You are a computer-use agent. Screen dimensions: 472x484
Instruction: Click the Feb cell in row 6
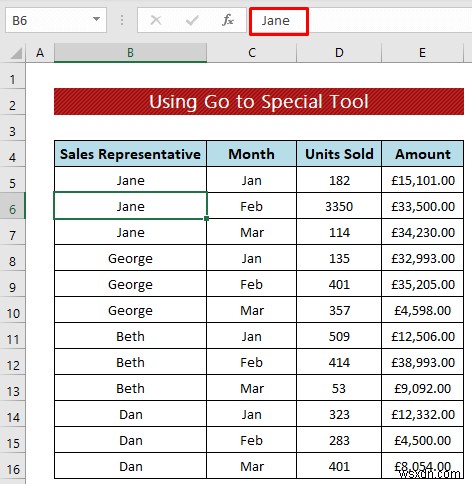tap(252, 206)
